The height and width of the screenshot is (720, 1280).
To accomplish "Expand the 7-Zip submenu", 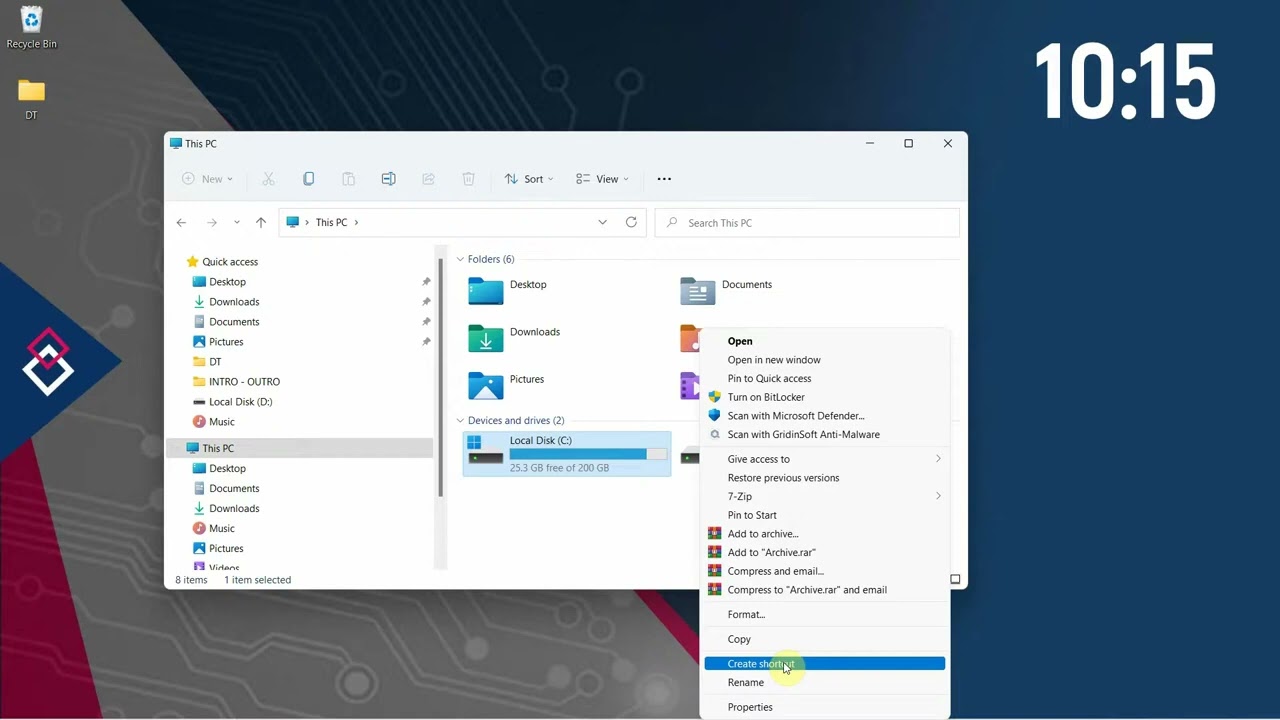I will 825,496.
